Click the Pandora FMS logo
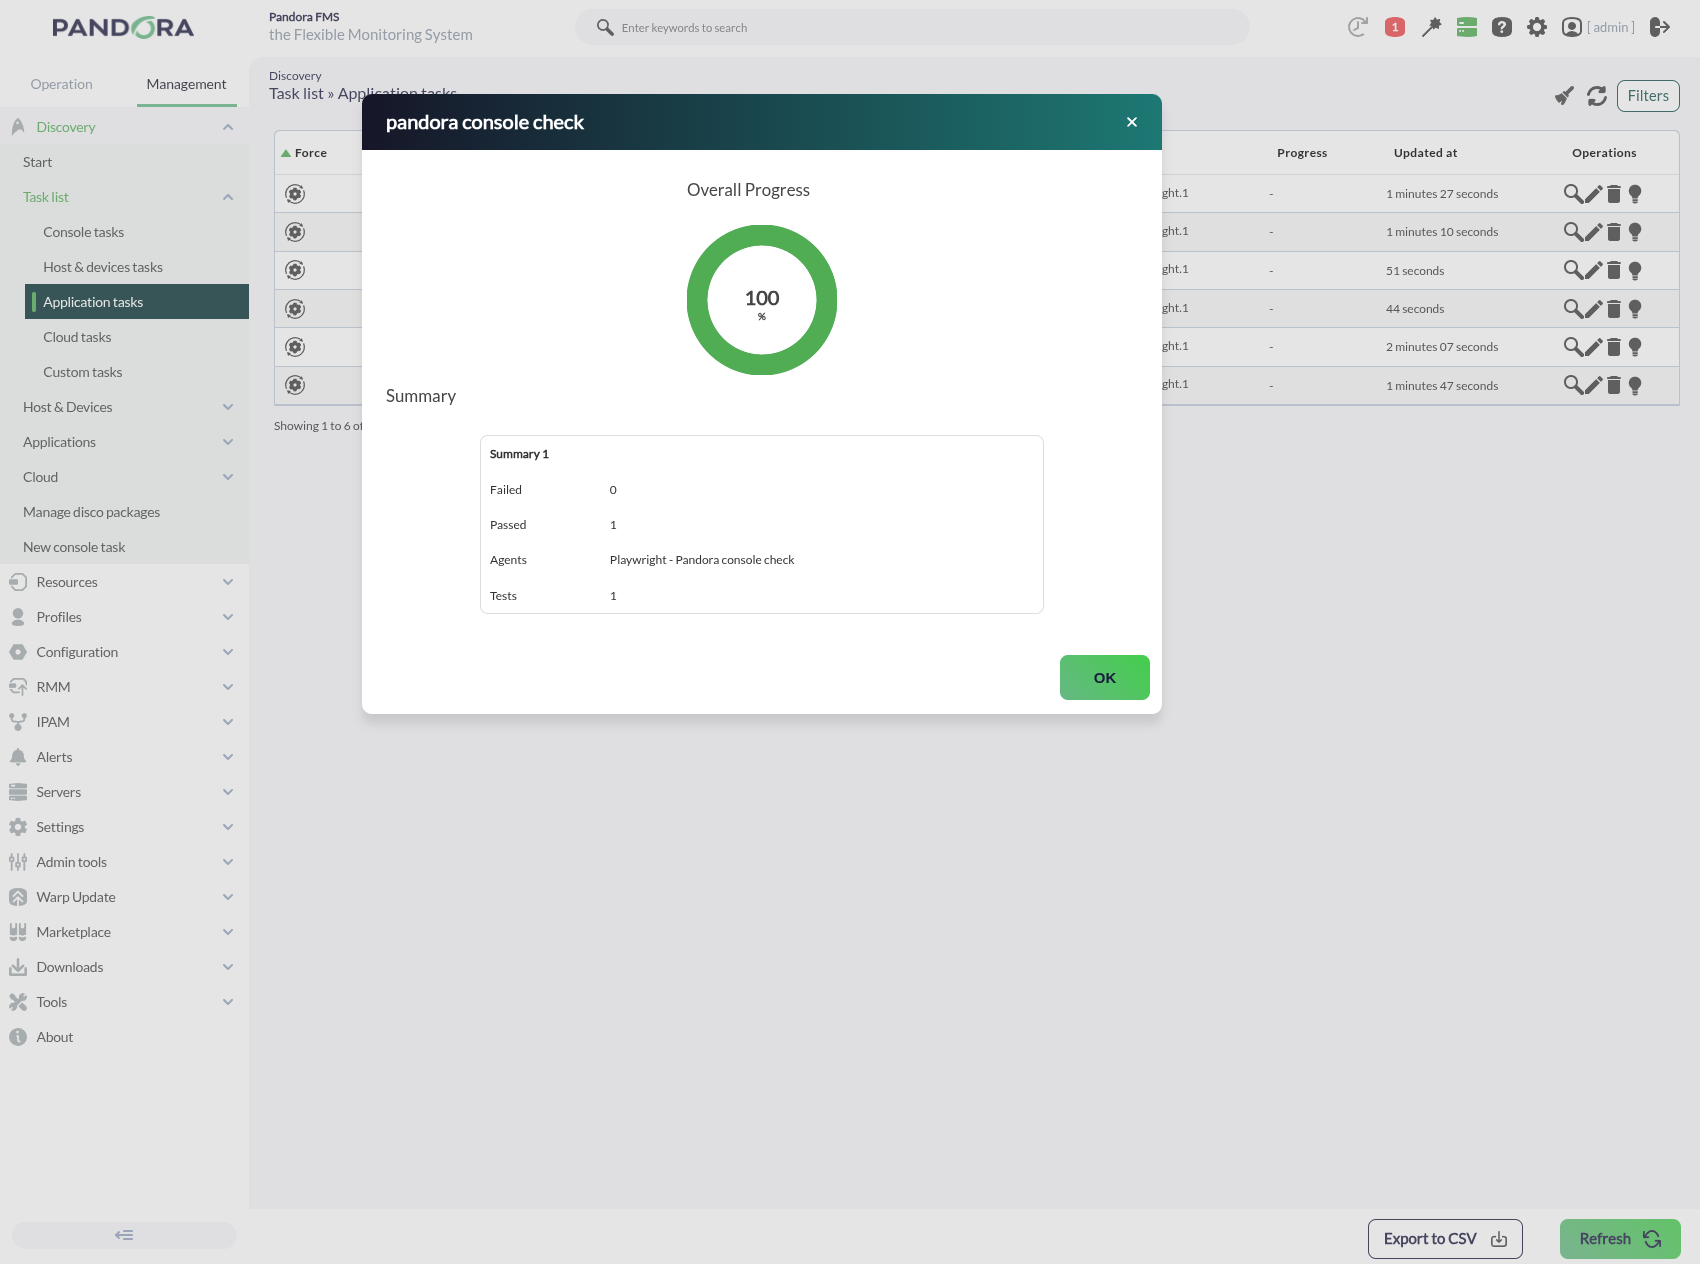This screenshot has width=1700, height=1264. [123, 28]
